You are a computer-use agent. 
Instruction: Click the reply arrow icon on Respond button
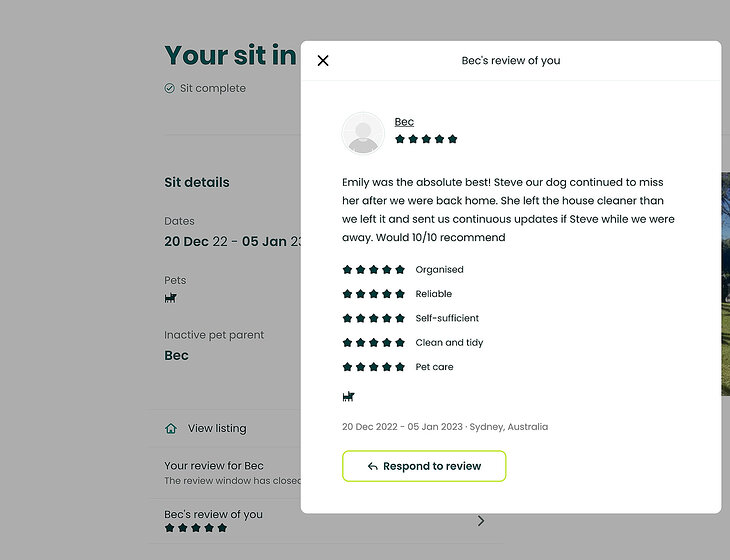(372, 467)
